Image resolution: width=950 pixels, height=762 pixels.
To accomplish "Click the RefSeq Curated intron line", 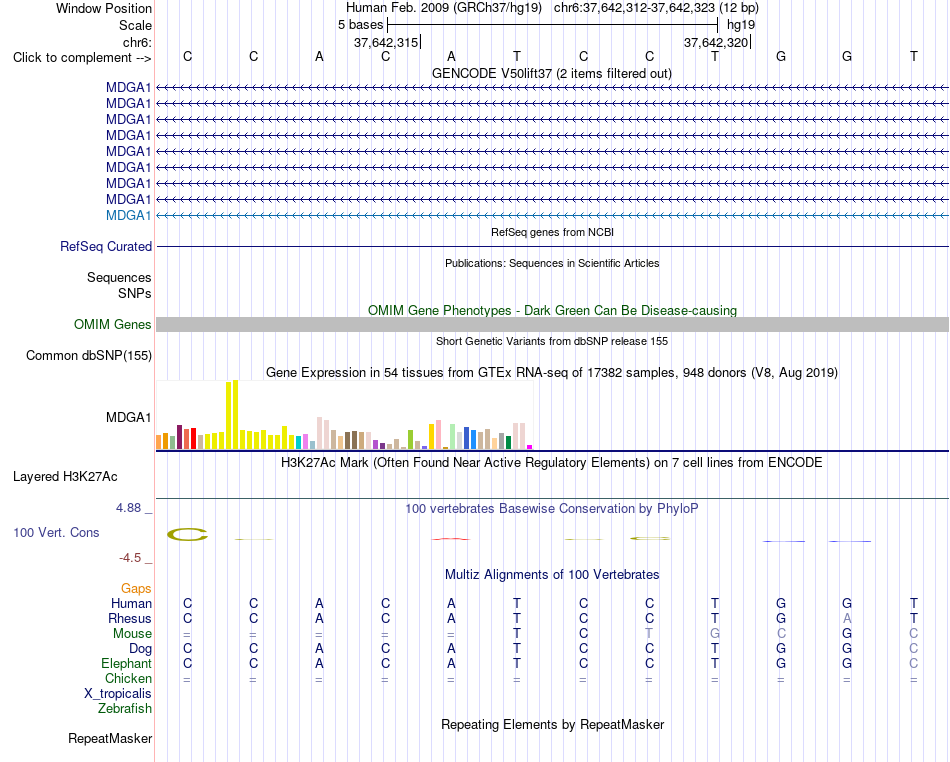I will (553, 247).
